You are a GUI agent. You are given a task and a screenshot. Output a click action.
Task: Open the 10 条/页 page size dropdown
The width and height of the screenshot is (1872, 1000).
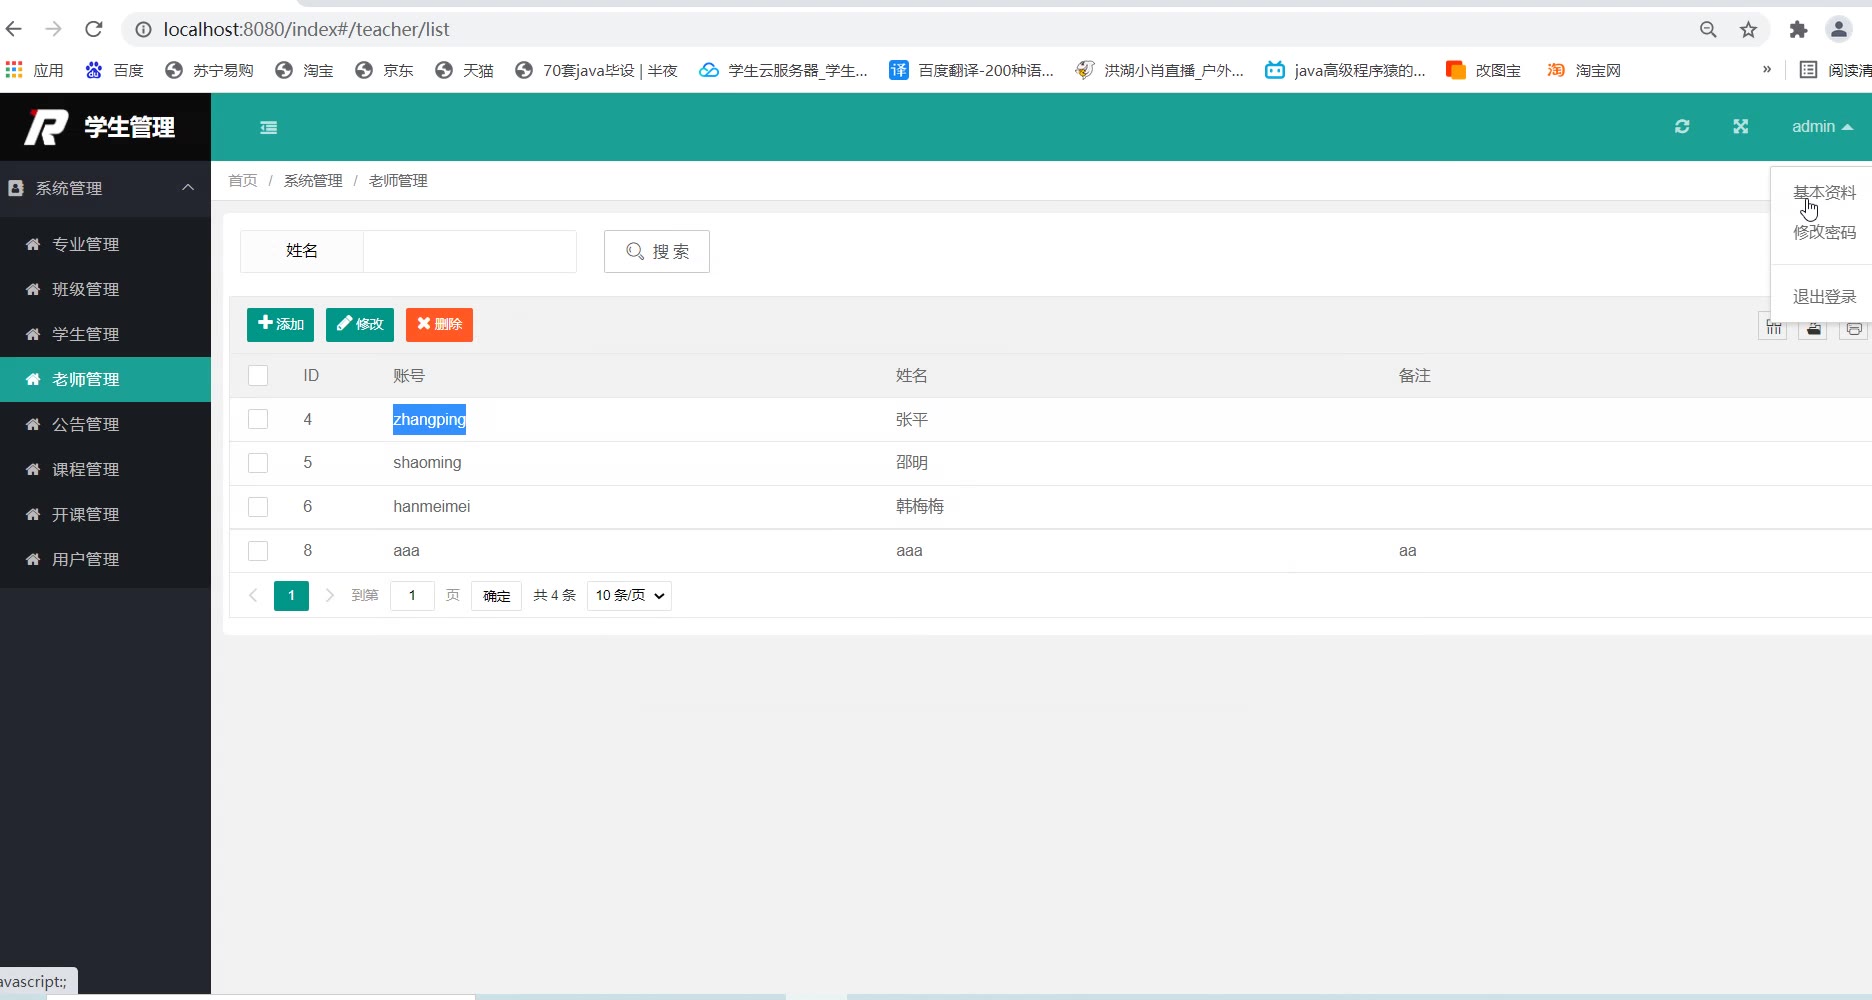click(x=629, y=596)
